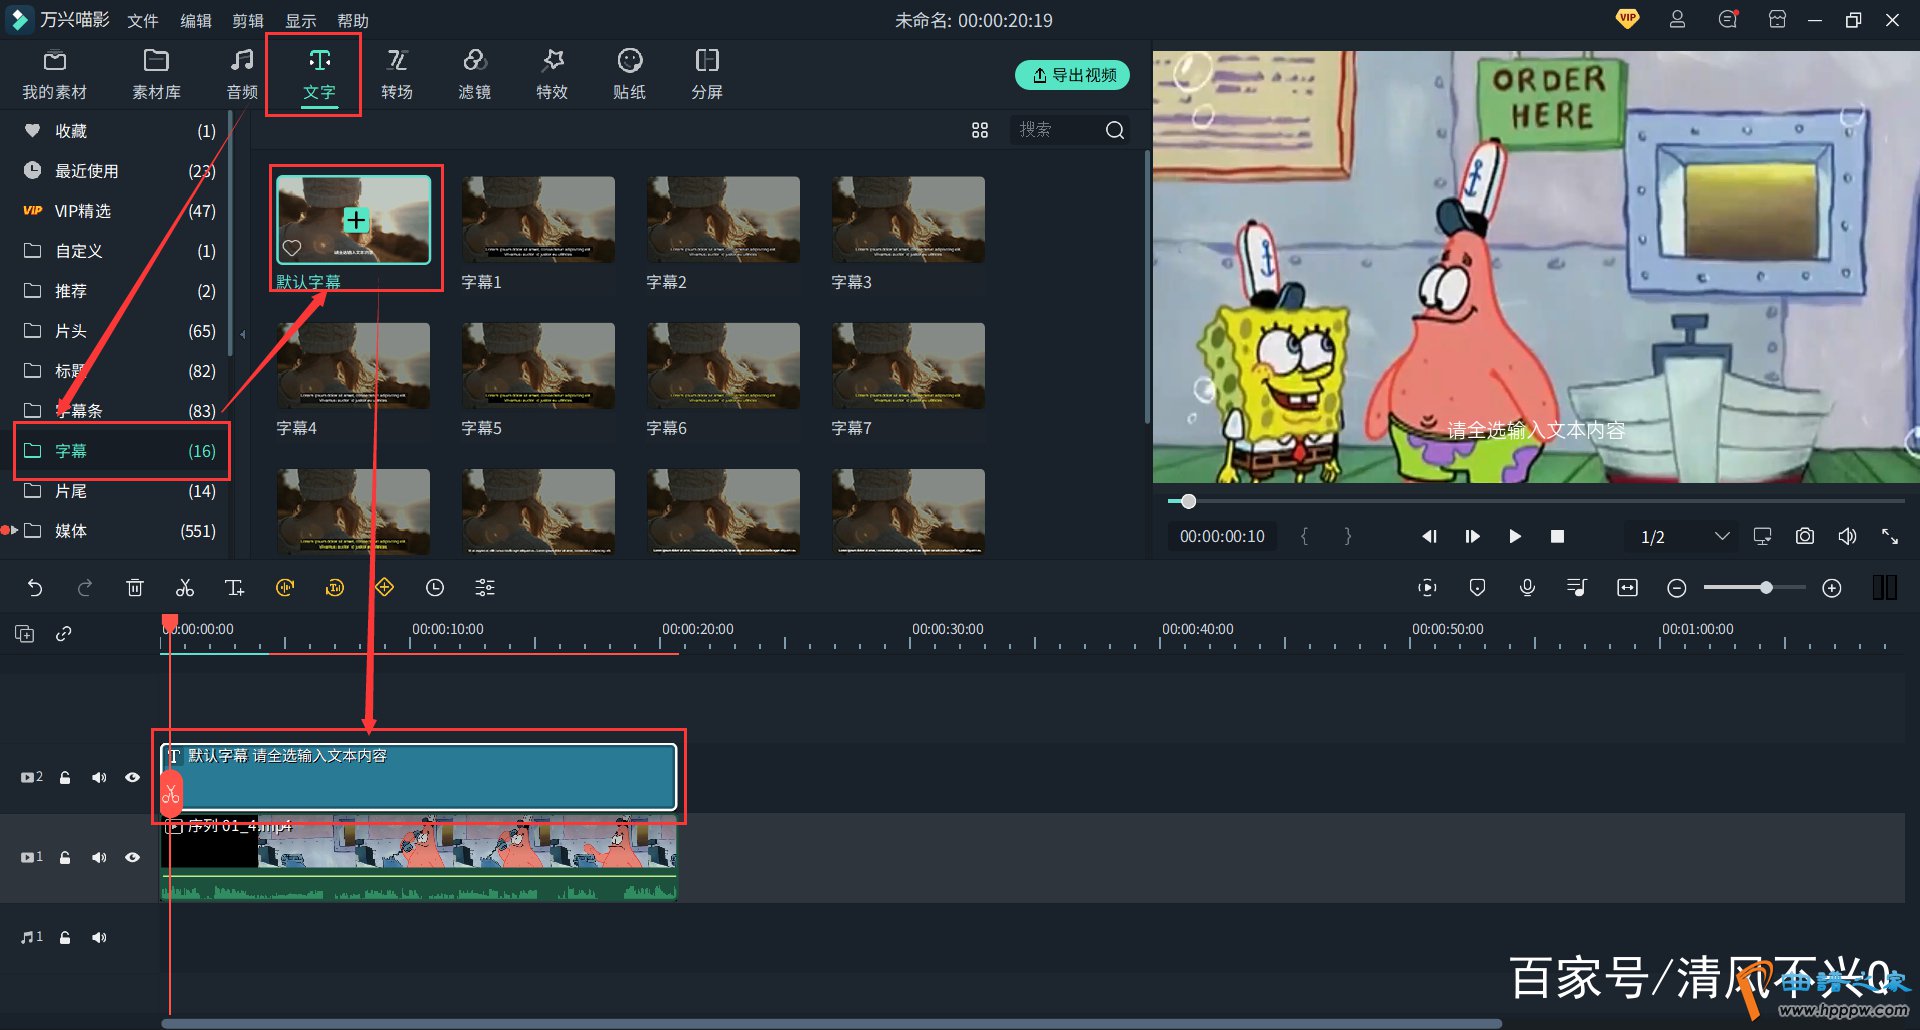The image size is (1920, 1030).
Task: Mute the audio track 1 speaker
Action: (99, 937)
